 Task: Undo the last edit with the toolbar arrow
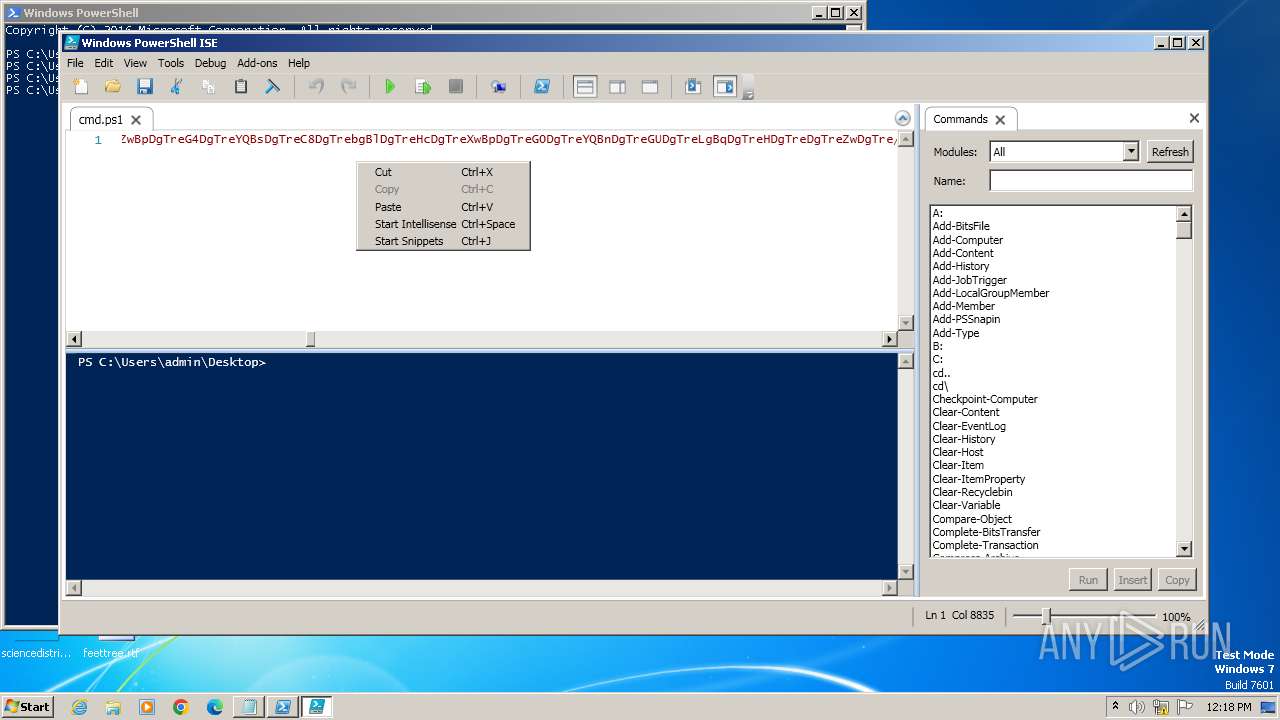click(x=316, y=87)
